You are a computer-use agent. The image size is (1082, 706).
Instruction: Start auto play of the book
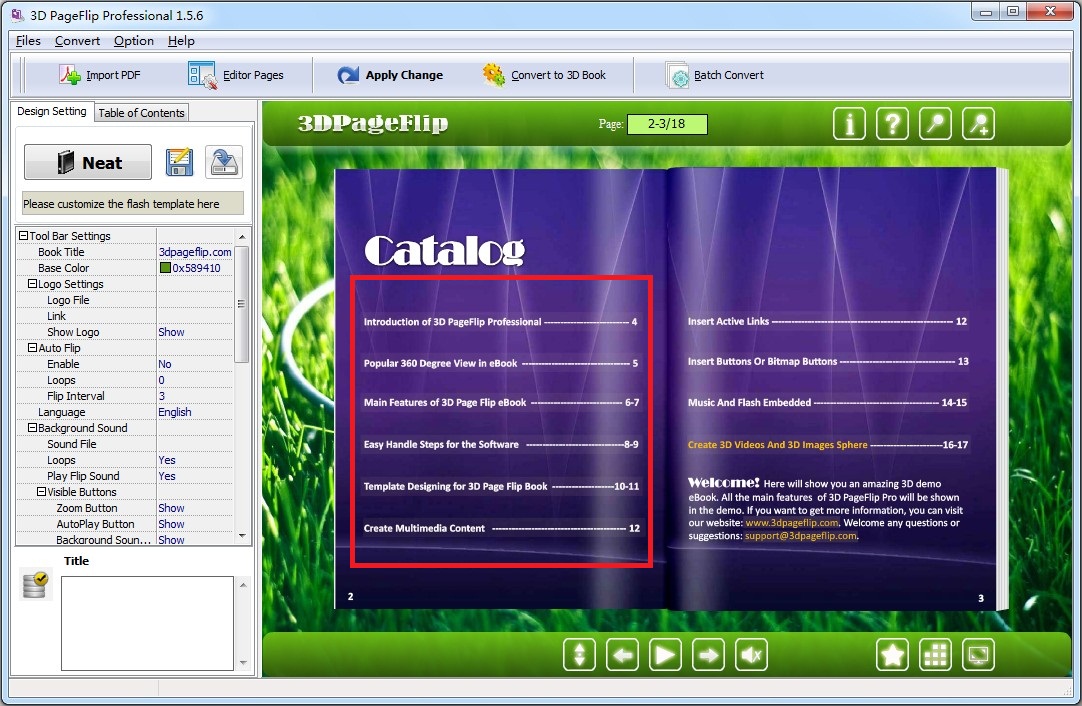665,654
